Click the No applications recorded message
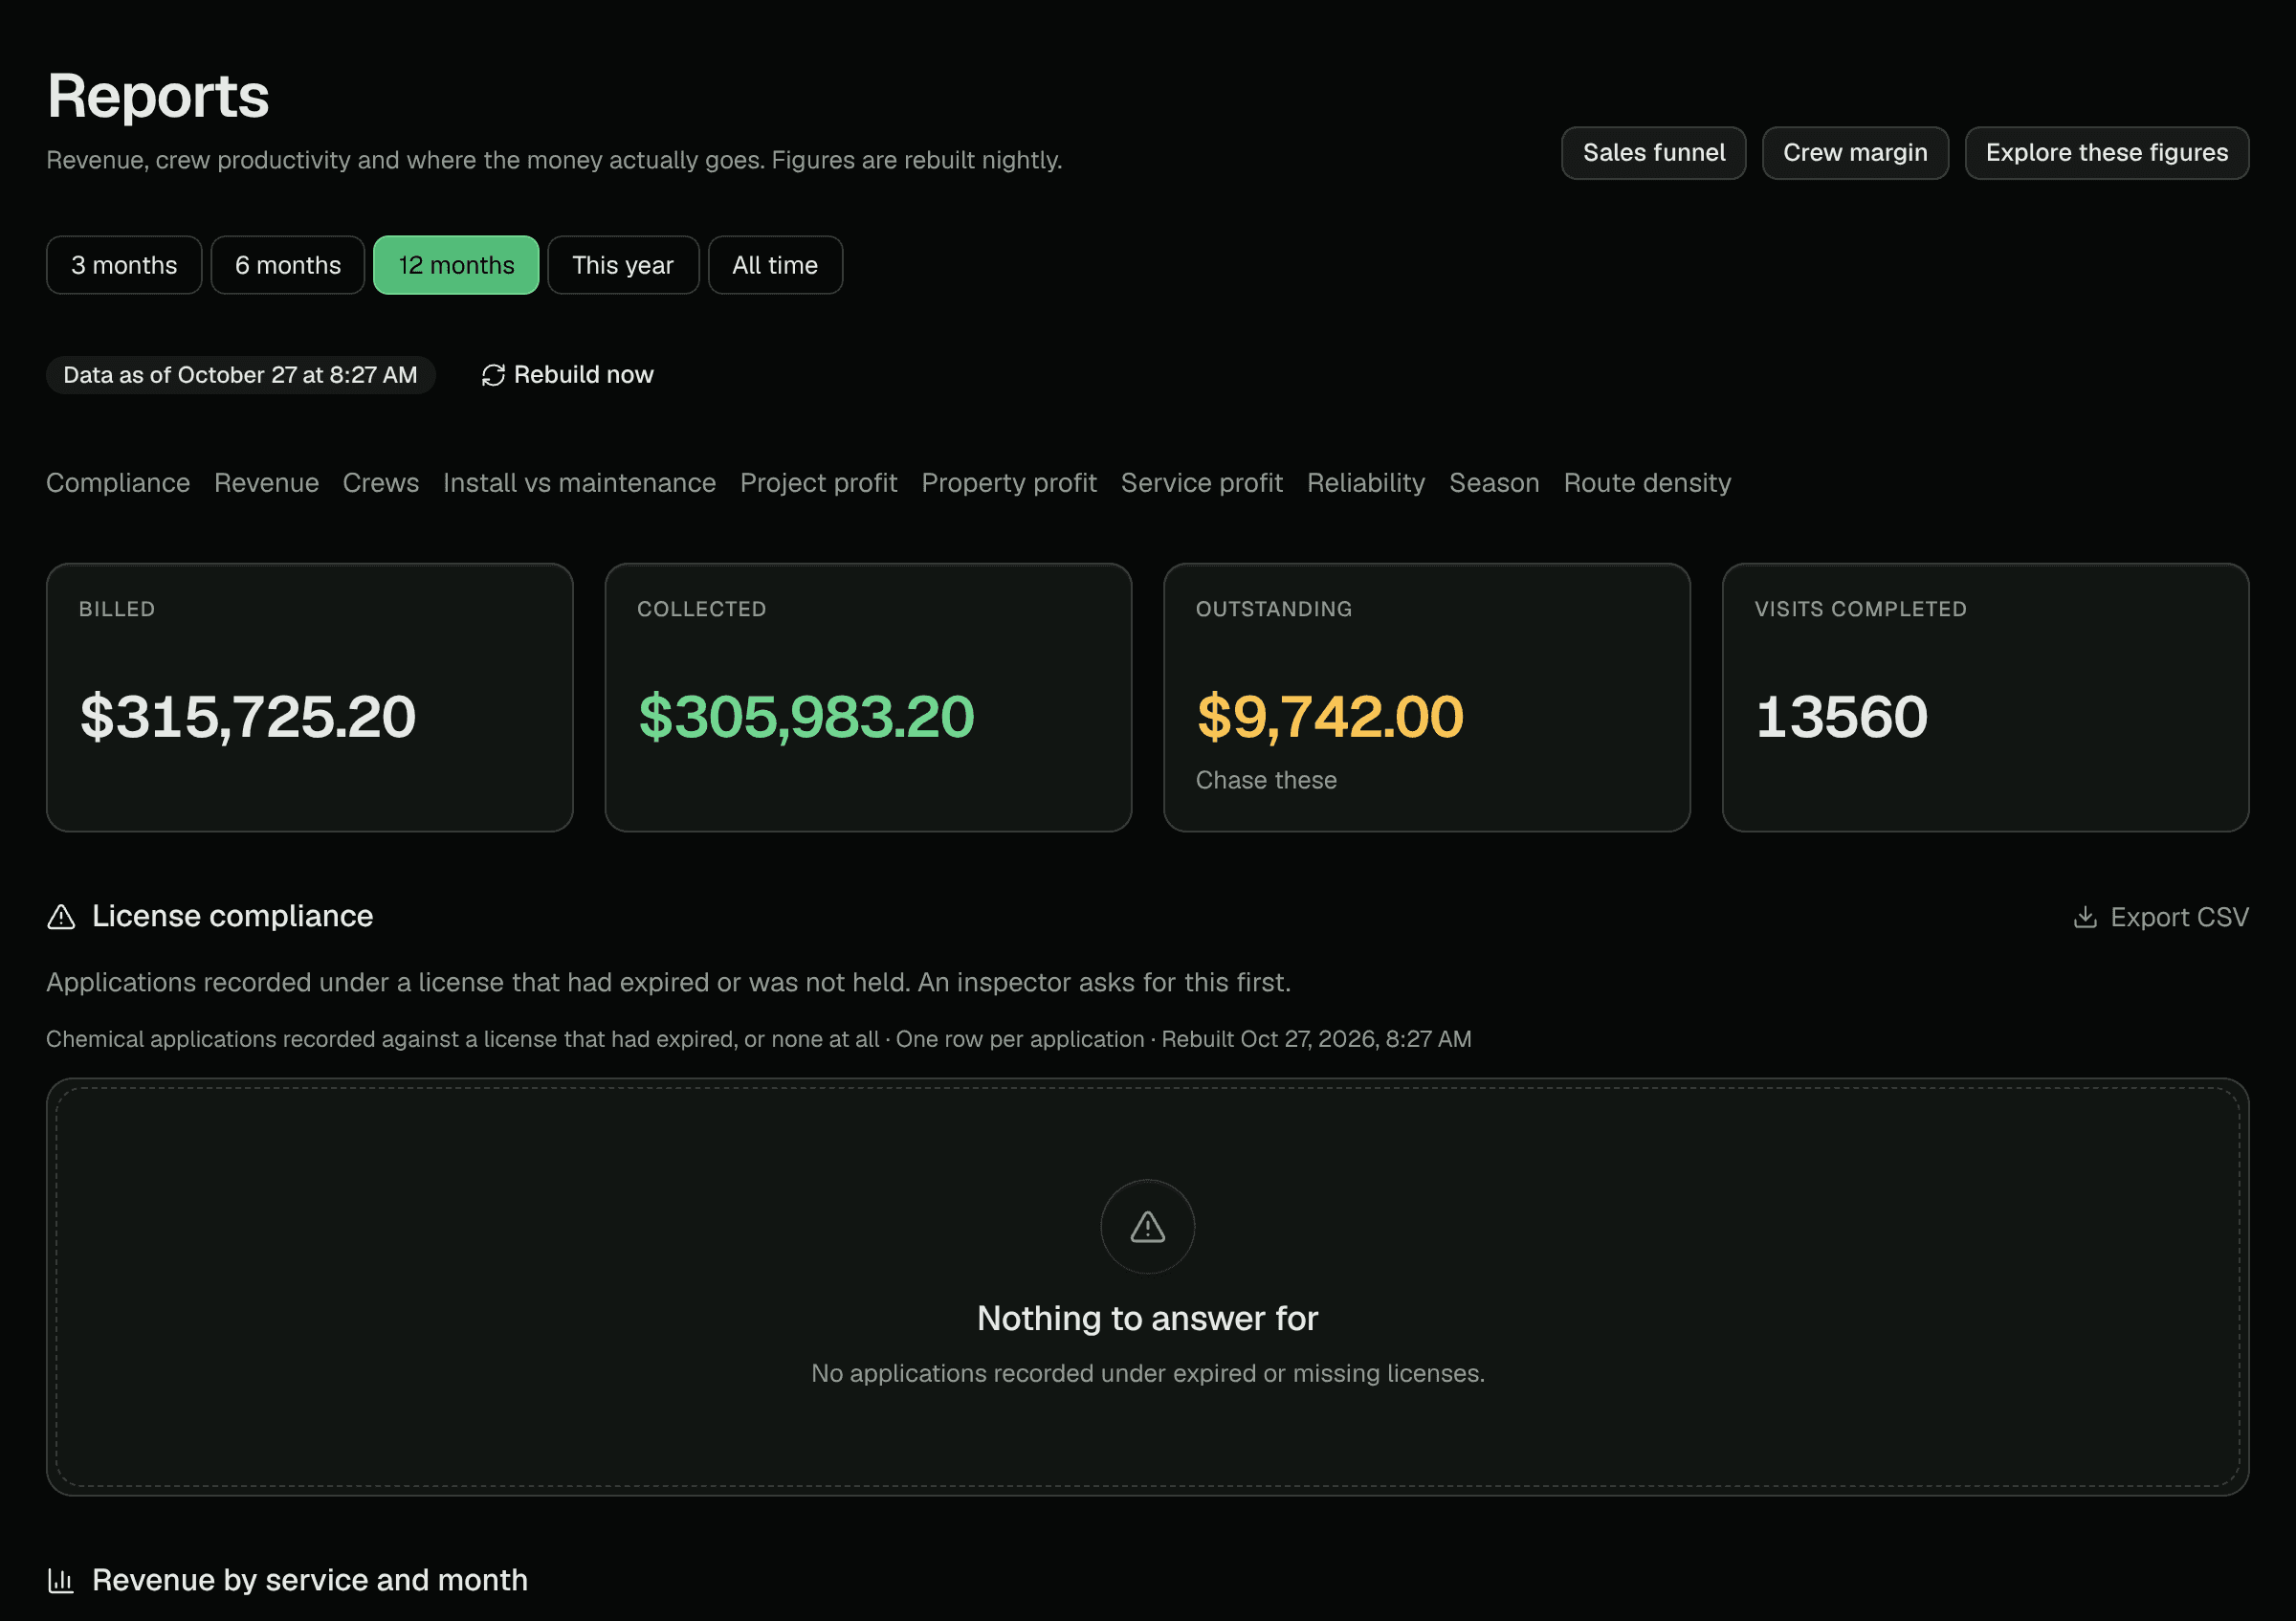 1148,1373
